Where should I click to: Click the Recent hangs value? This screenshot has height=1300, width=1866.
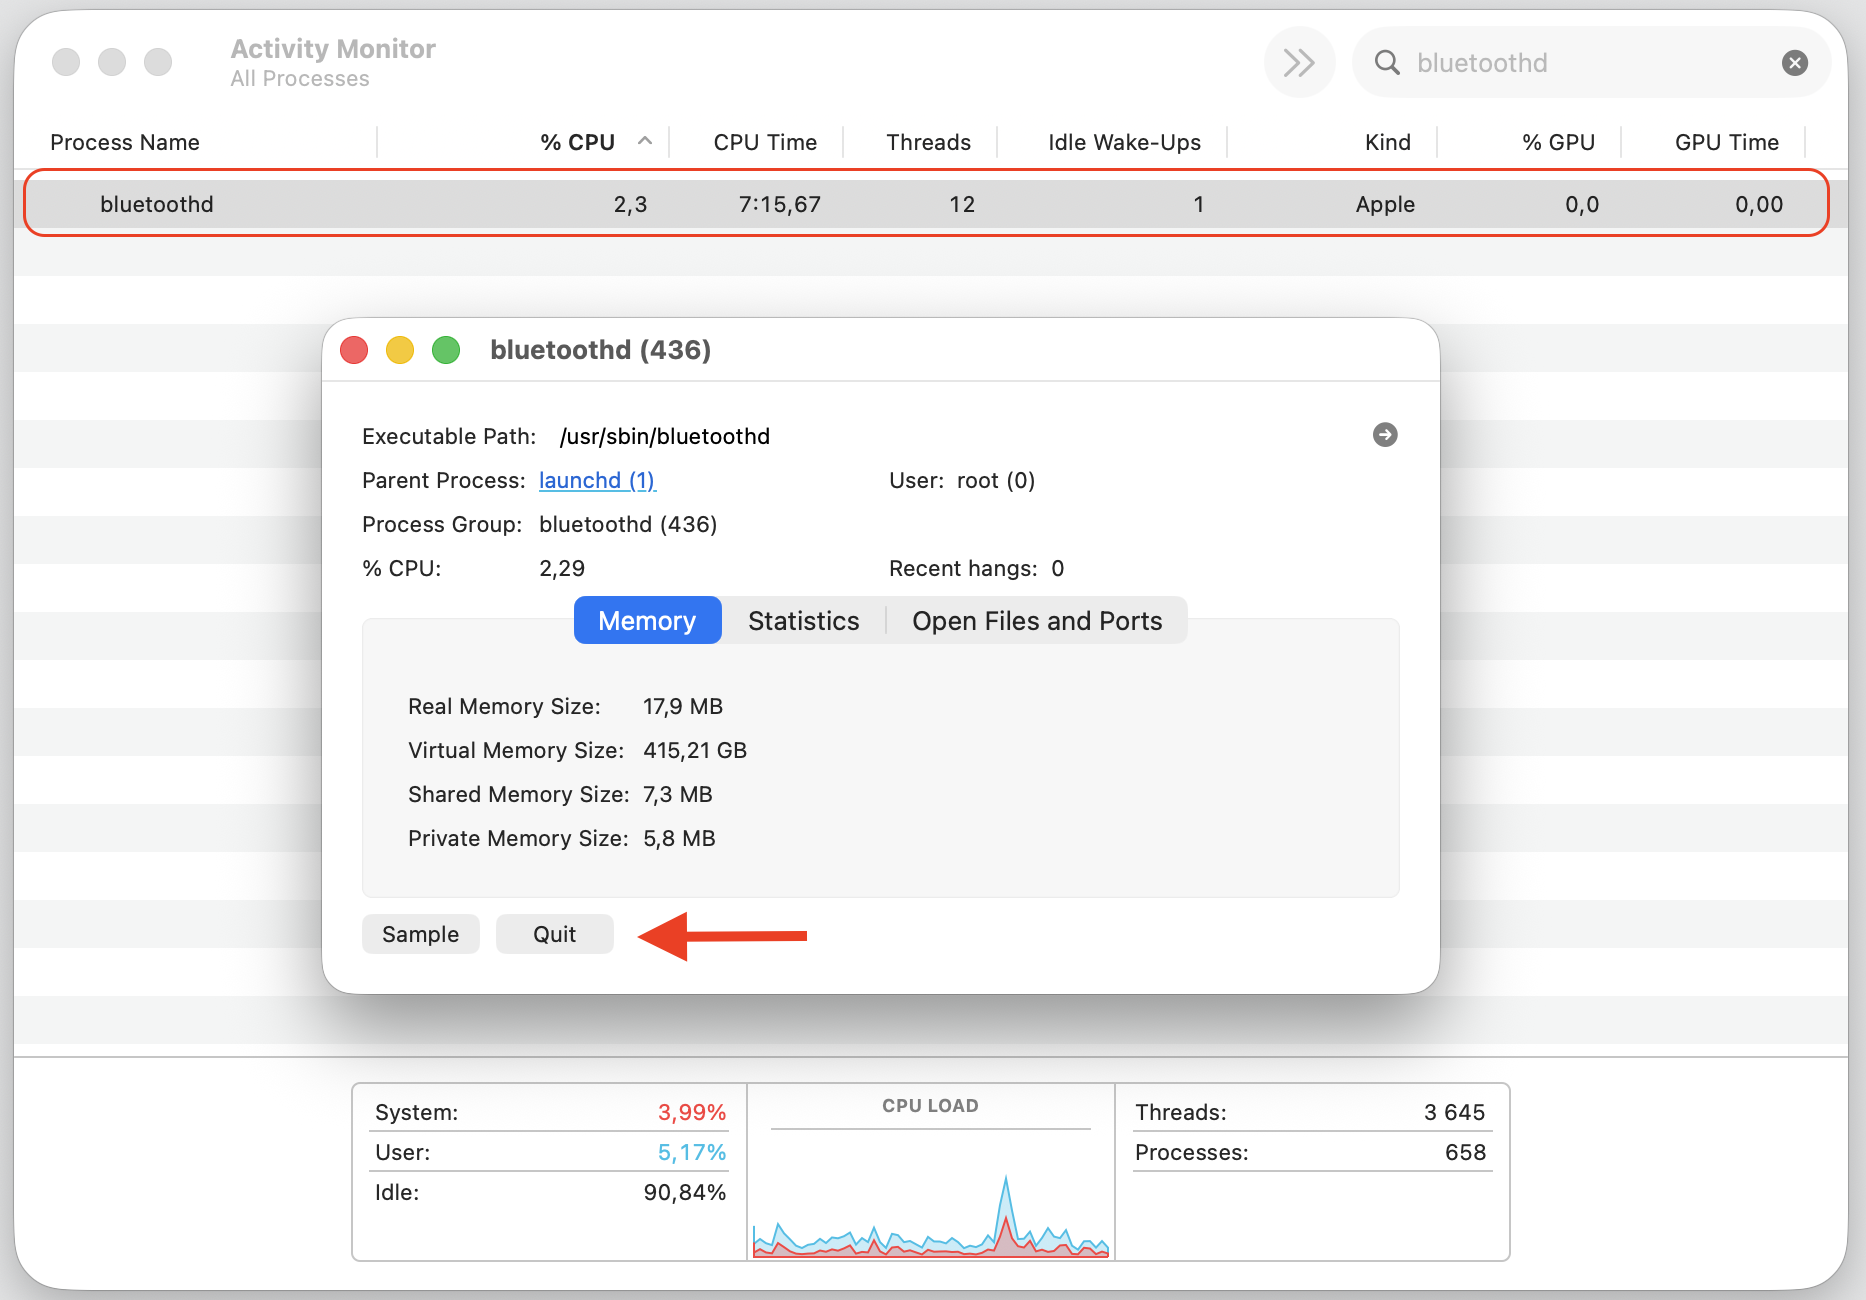click(x=1058, y=569)
